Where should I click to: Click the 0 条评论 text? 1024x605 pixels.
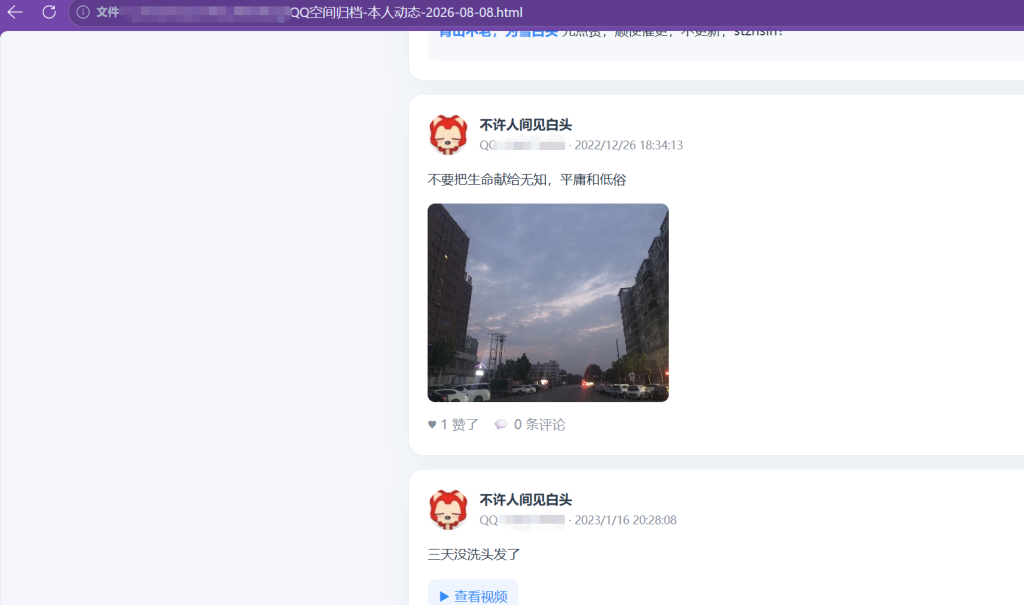(539, 425)
